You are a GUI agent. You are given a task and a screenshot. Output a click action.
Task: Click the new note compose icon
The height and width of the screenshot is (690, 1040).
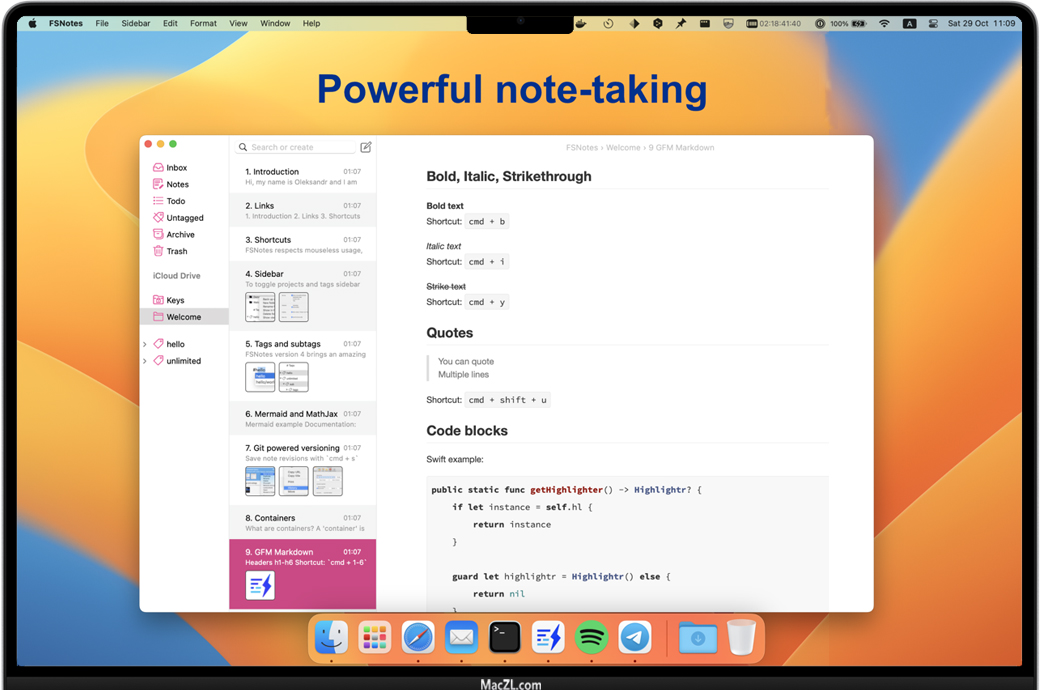coord(366,147)
